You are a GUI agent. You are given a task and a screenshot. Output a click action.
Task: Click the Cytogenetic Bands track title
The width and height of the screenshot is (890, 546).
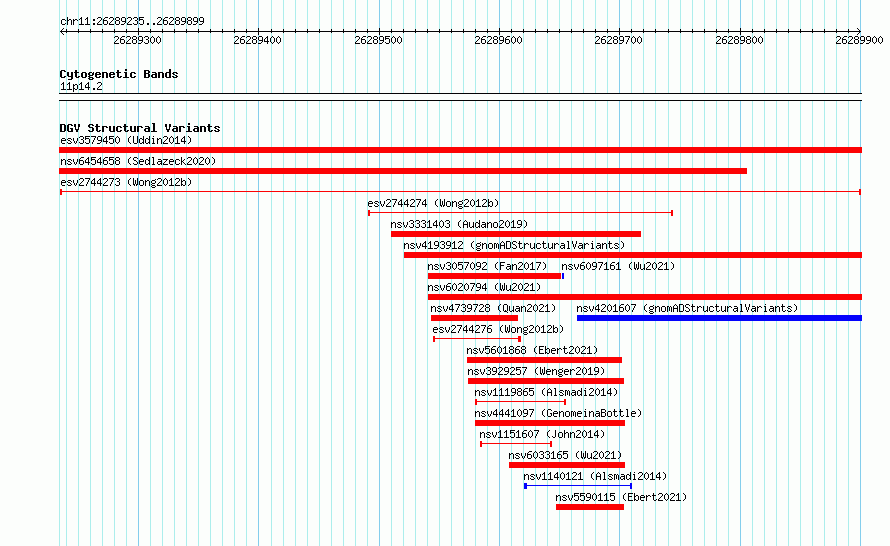119,74
